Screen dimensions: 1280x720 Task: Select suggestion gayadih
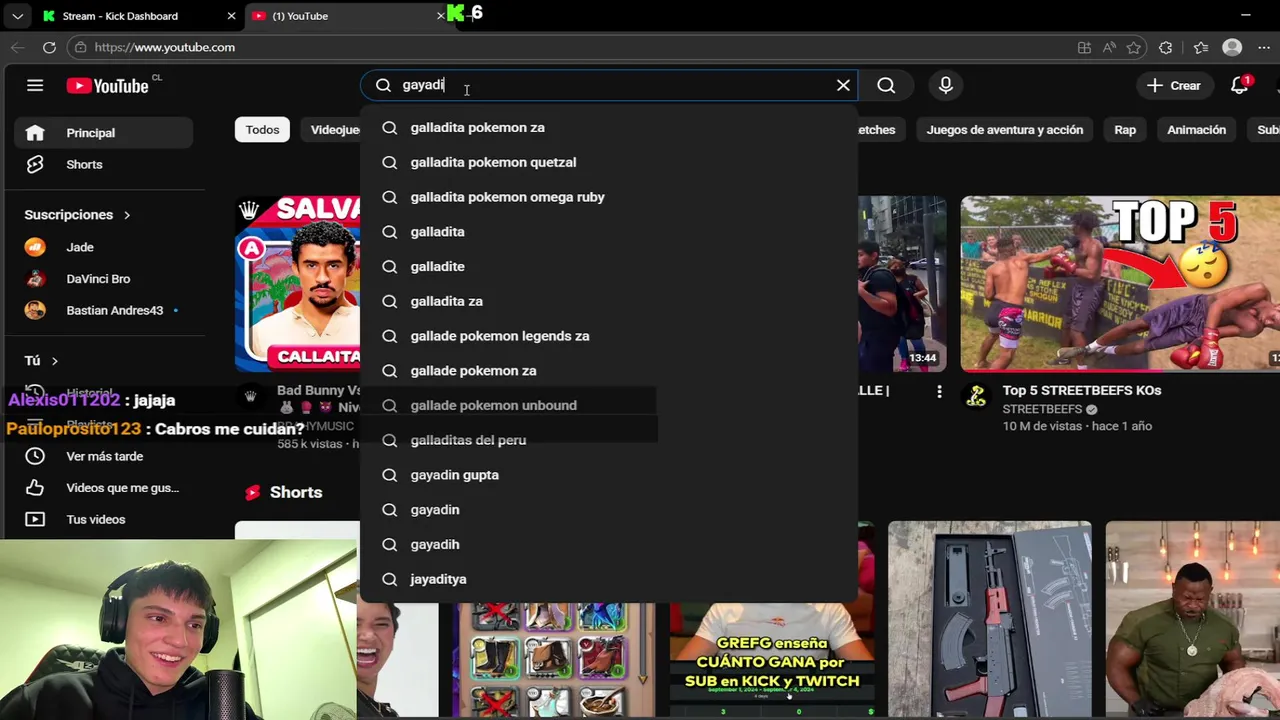tap(608, 544)
